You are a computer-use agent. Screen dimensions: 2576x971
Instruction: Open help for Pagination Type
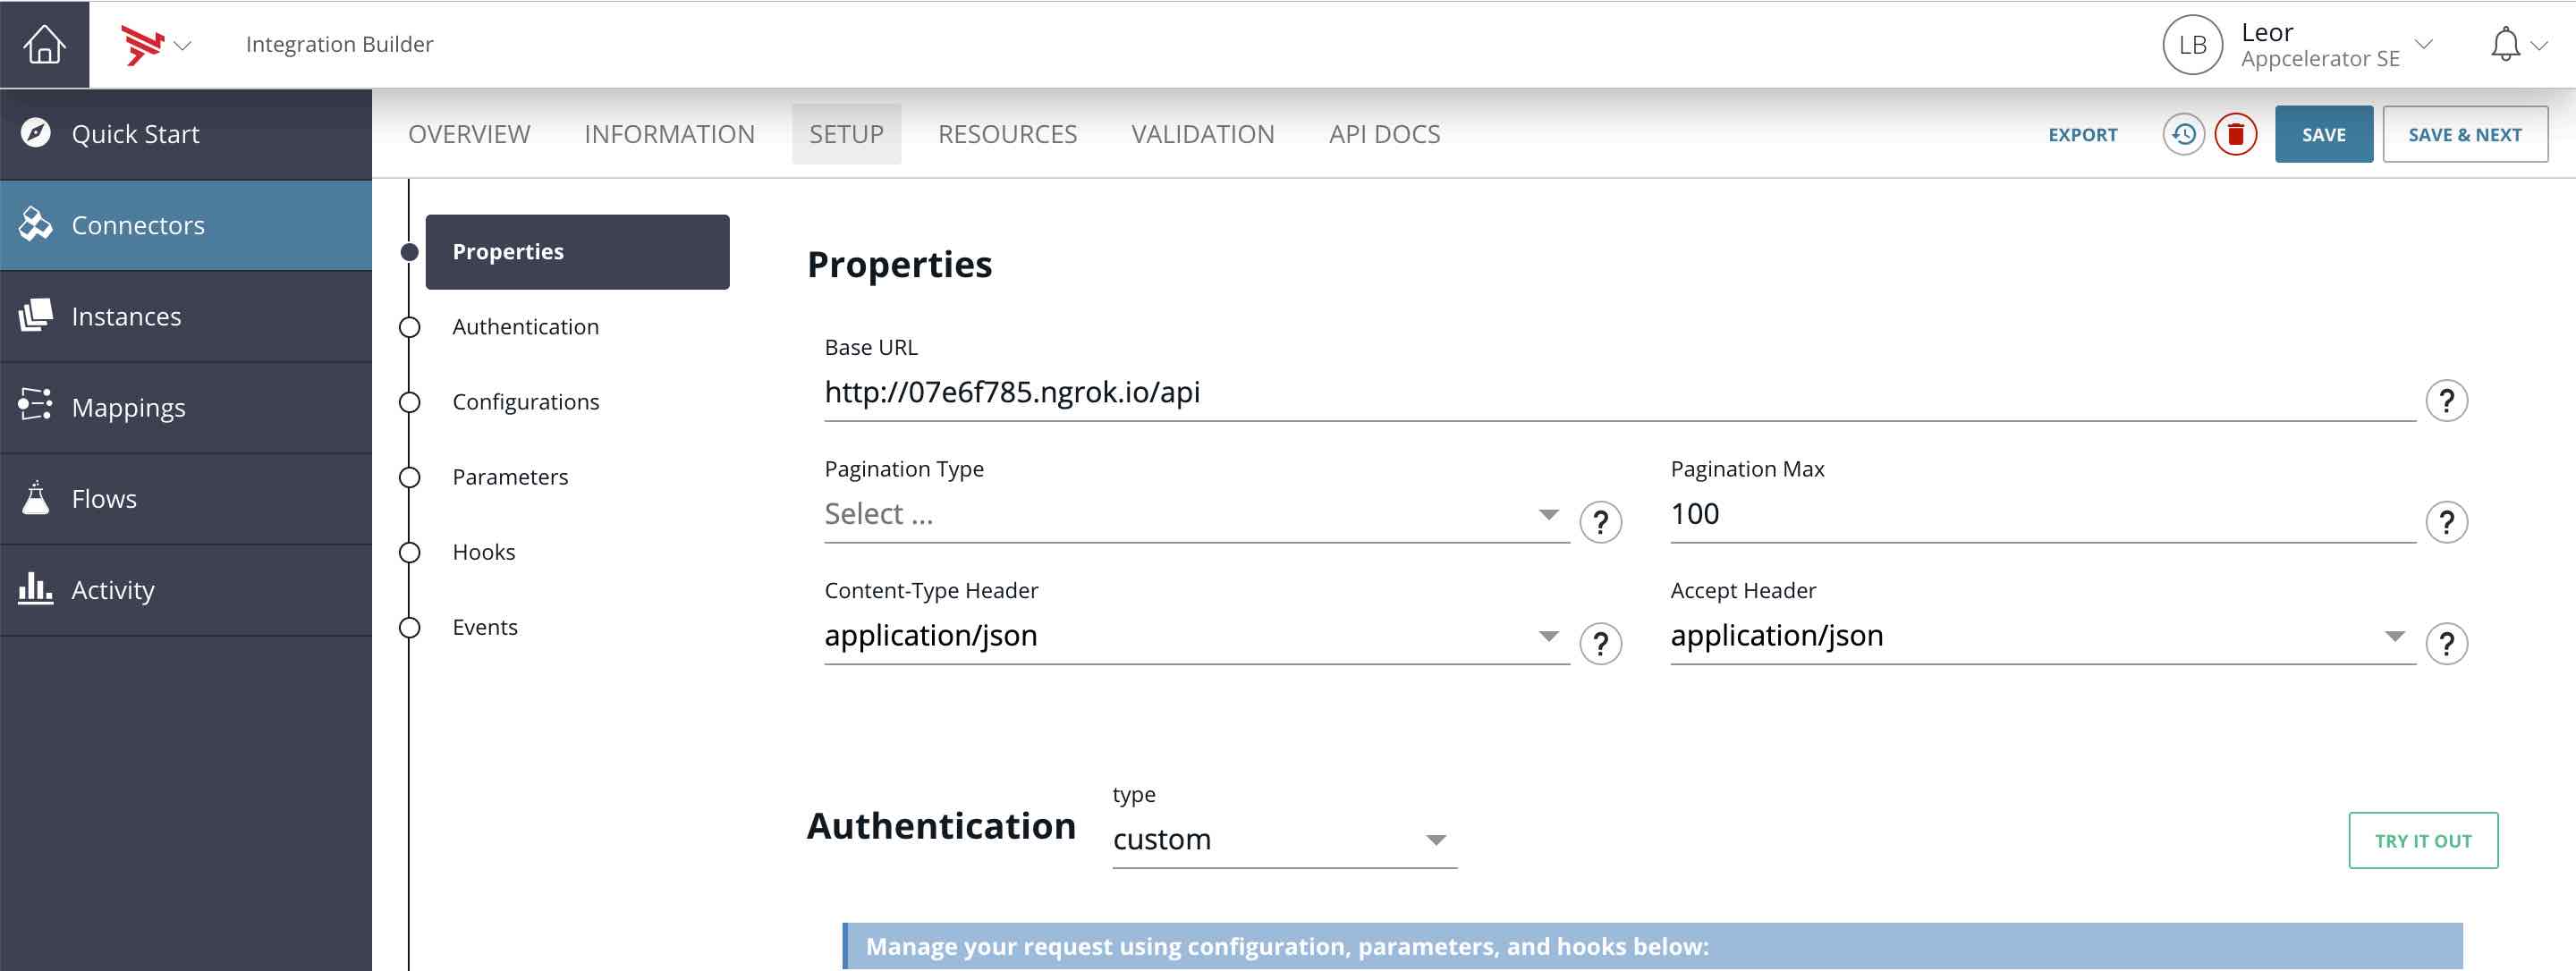(x=1600, y=522)
